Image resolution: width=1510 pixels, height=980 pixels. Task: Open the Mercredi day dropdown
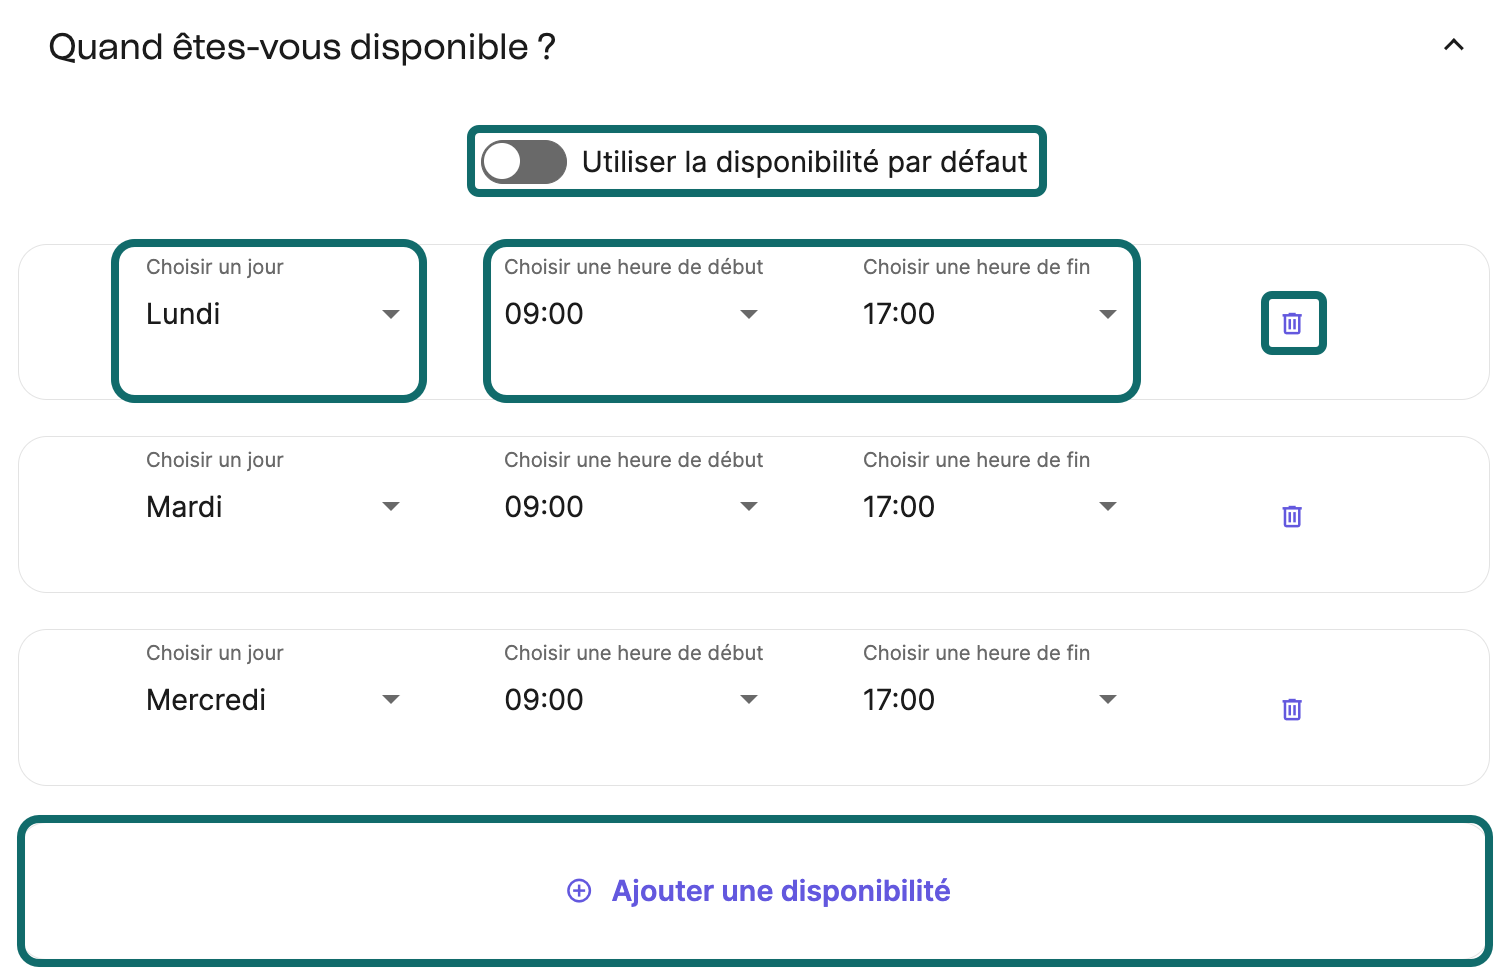(x=272, y=700)
